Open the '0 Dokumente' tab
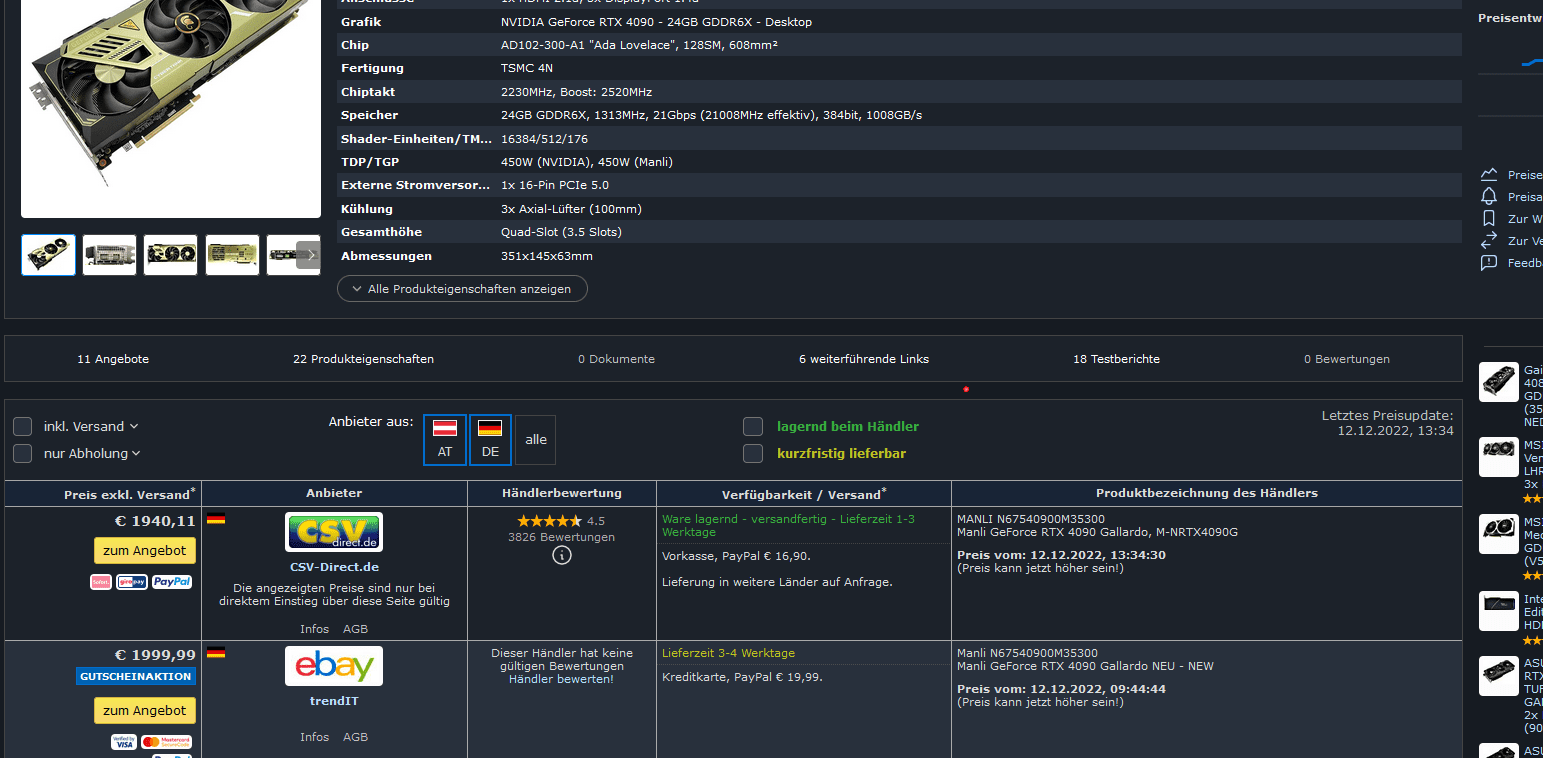Viewport: 1543px width, 758px height. point(616,359)
